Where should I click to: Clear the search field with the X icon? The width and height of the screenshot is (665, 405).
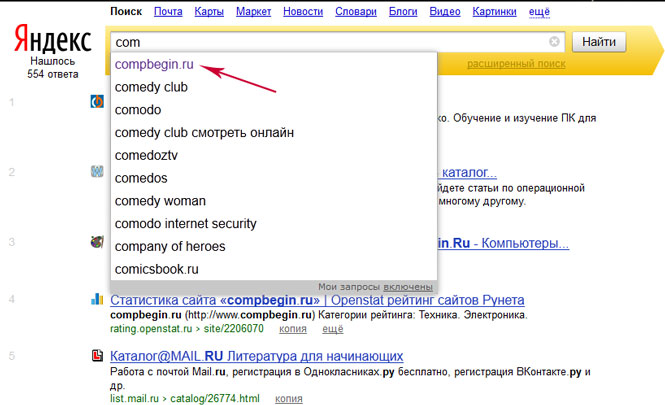click(x=554, y=42)
